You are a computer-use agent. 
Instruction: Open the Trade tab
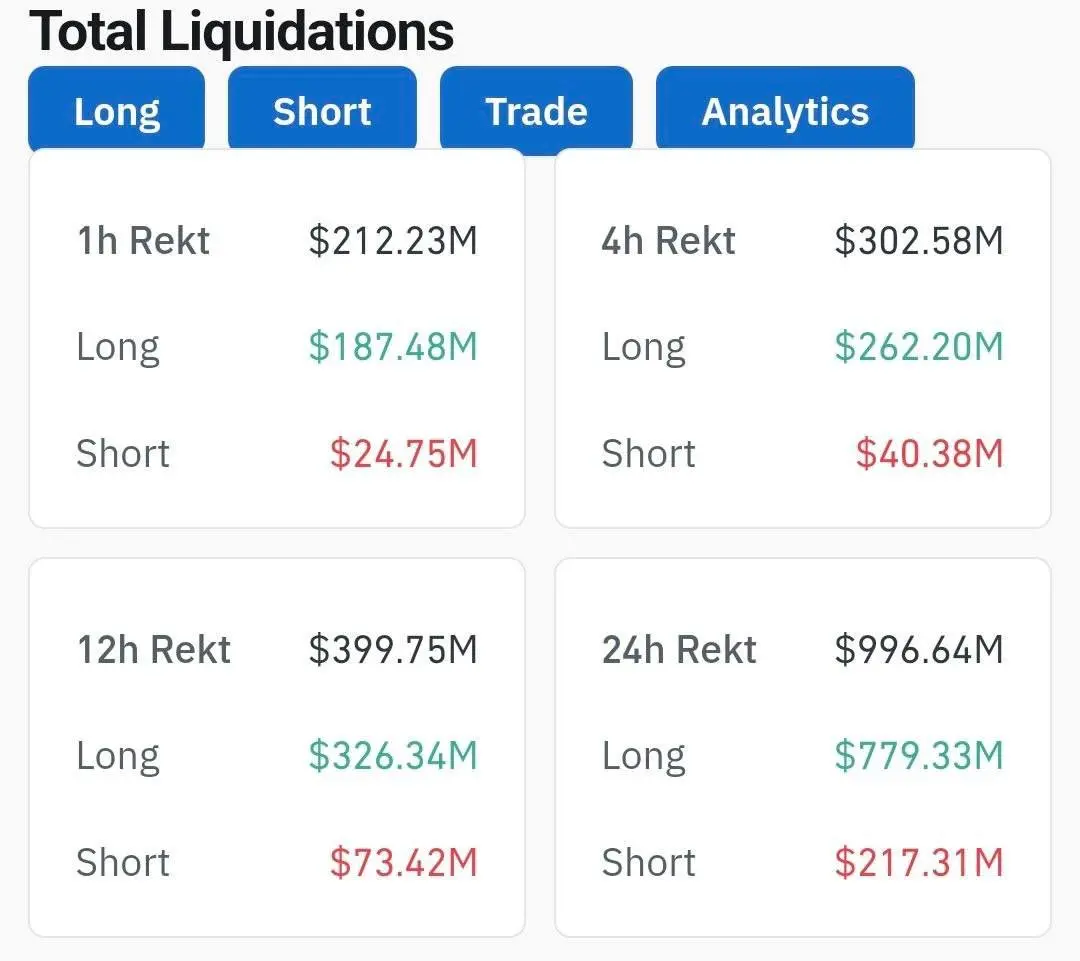tap(536, 111)
